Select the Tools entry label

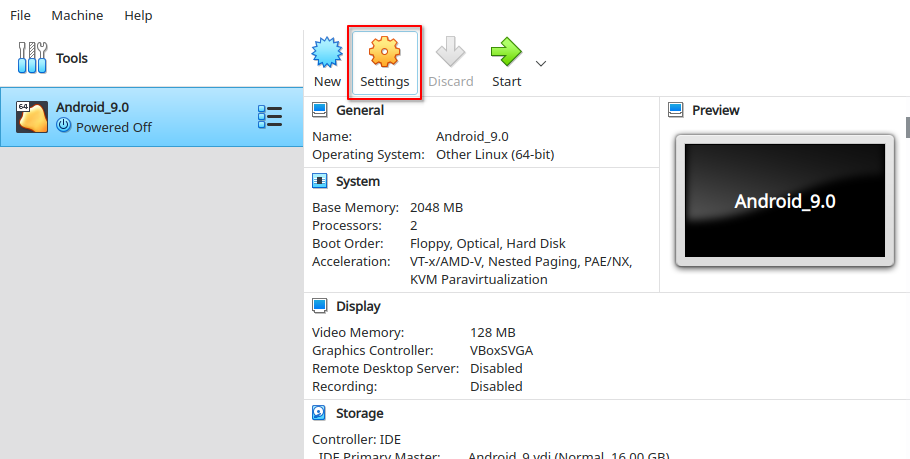tap(72, 58)
